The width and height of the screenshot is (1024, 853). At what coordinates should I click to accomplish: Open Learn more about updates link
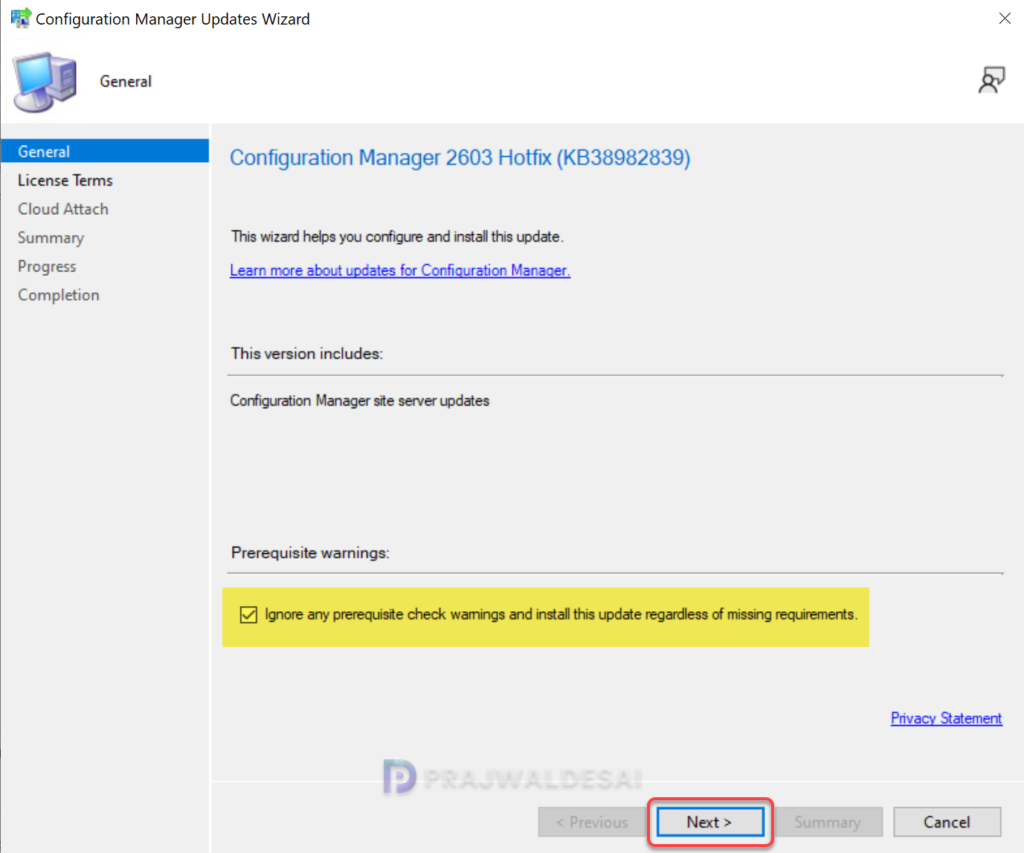tap(400, 270)
